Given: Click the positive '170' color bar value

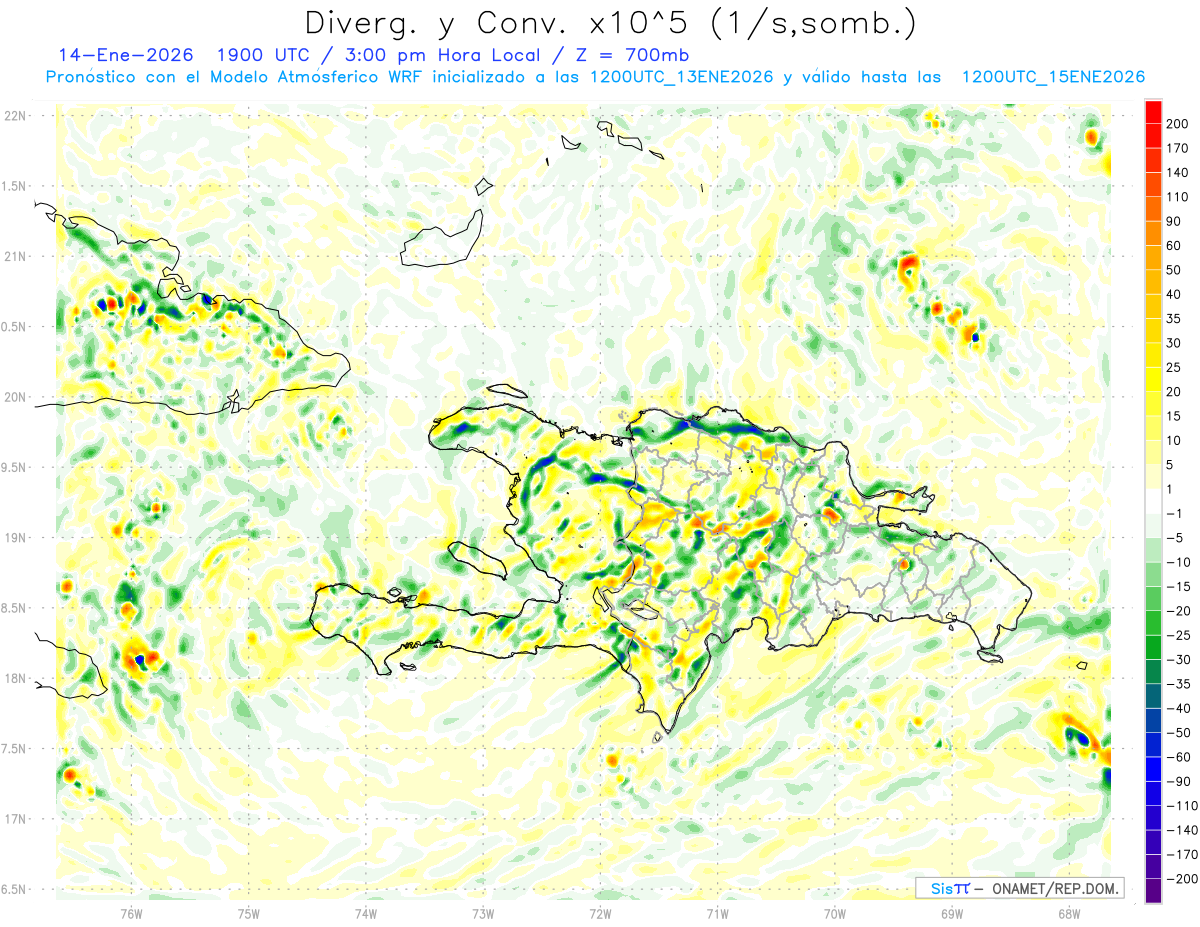Looking at the screenshot, I should [1176, 148].
